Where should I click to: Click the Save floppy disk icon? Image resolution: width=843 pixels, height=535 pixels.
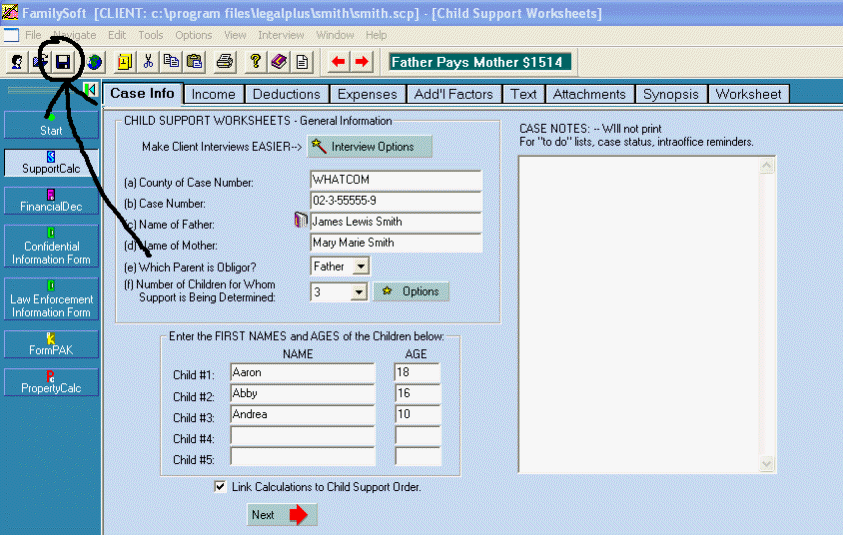tap(63, 62)
